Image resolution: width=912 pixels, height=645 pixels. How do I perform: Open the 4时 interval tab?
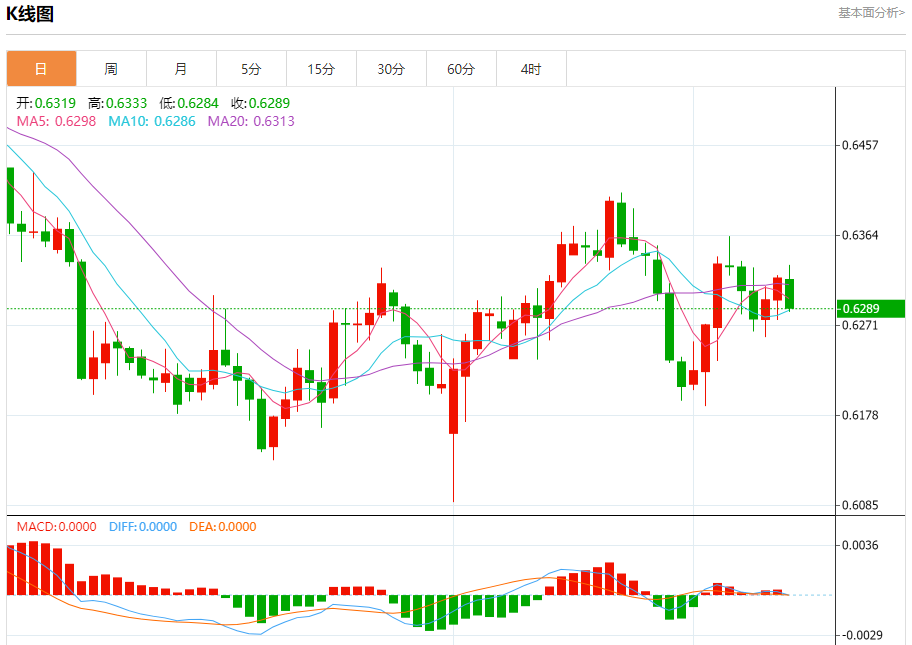tap(531, 69)
